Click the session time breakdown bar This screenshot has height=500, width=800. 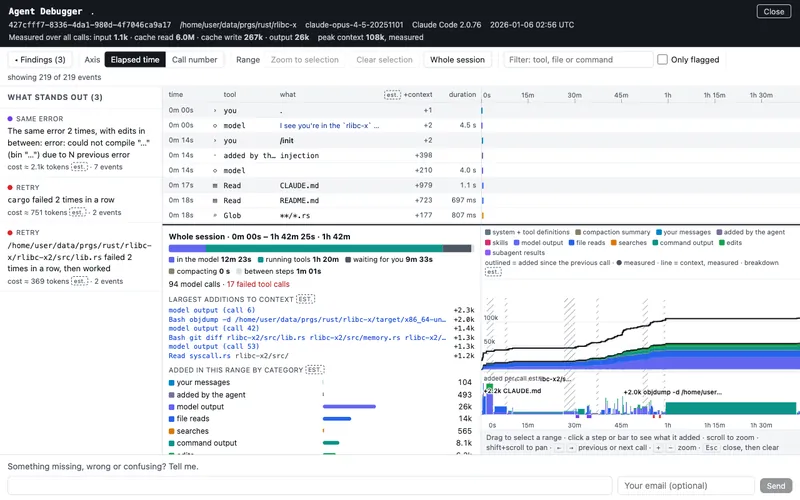coord(320,248)
